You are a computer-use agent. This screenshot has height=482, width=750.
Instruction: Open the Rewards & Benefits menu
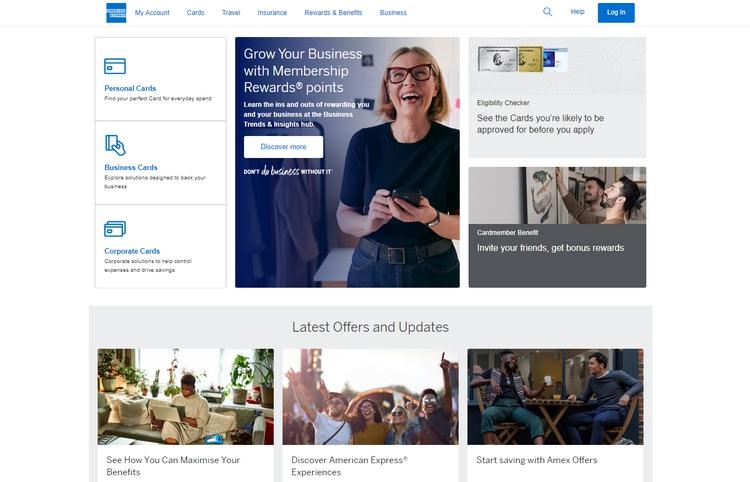[x=333, y=13]
